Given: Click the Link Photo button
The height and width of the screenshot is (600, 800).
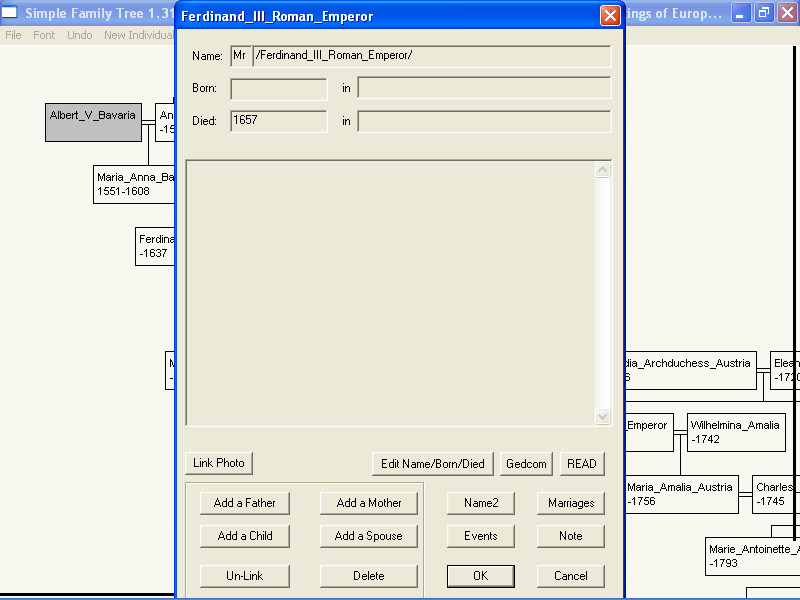Looking at the screenshot, I should pos(219,463).
